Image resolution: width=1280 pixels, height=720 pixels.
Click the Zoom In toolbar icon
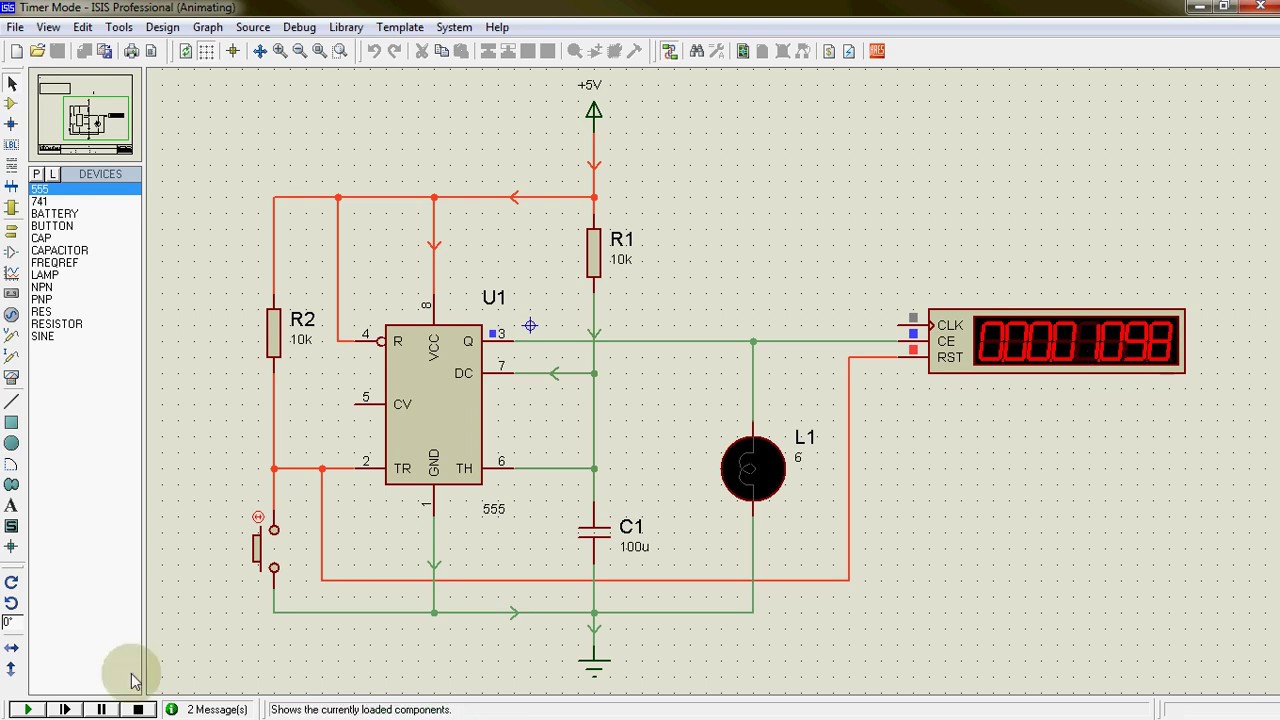tap(280, 51)
